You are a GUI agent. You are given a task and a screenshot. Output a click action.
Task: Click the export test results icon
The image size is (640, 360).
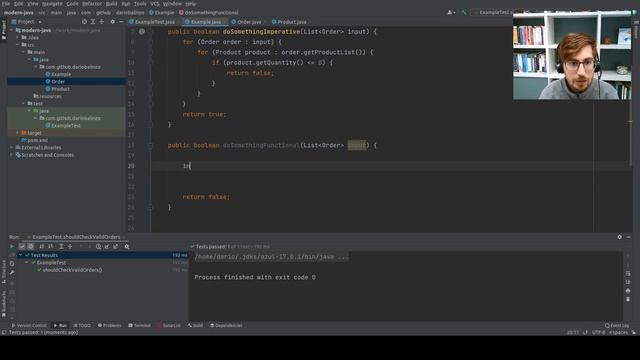point(116,247)
